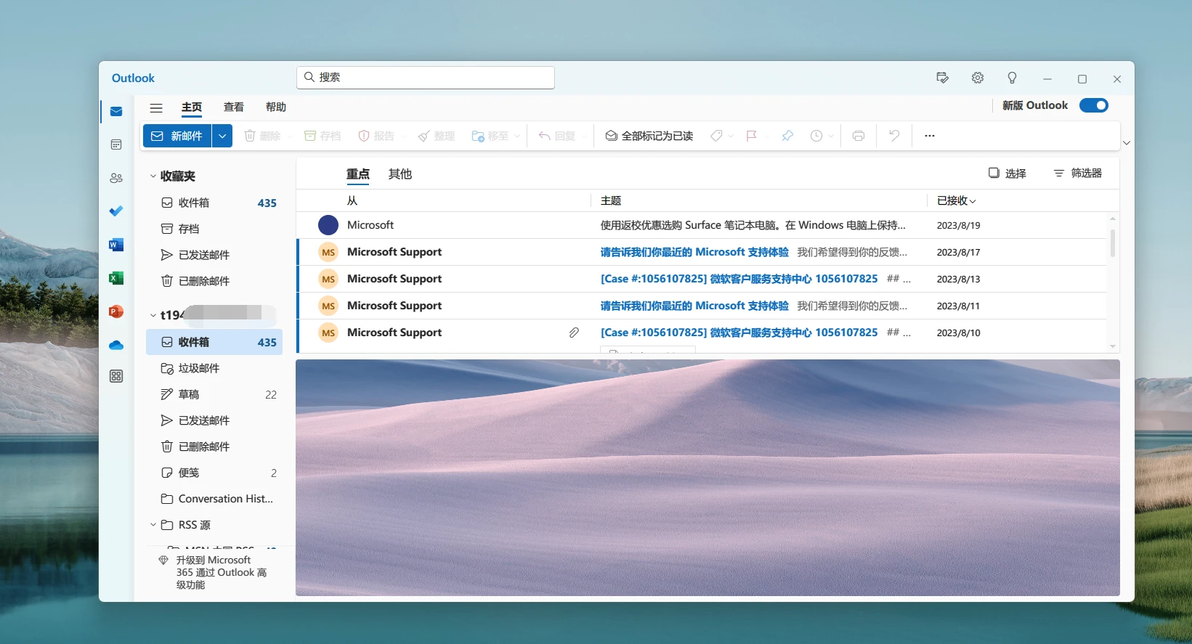Click the Archive 存档 toolbar button
1192x644 pixels.
coord(322,136)
